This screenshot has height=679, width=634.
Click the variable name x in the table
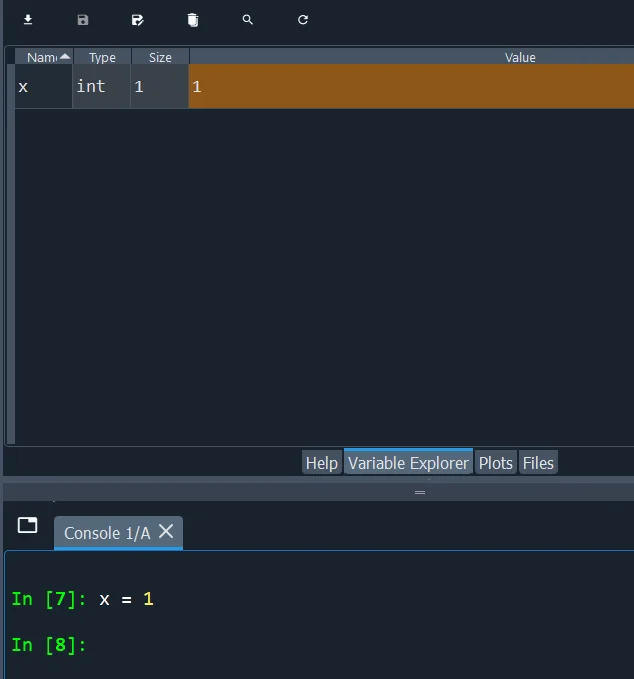(x=23, y=87)
